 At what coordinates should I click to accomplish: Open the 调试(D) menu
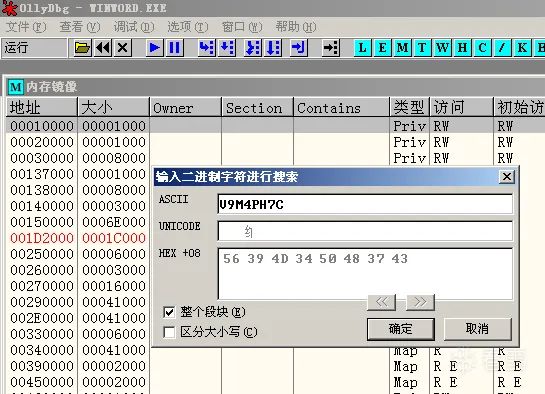pyautogui.click(x=134, y=27)
